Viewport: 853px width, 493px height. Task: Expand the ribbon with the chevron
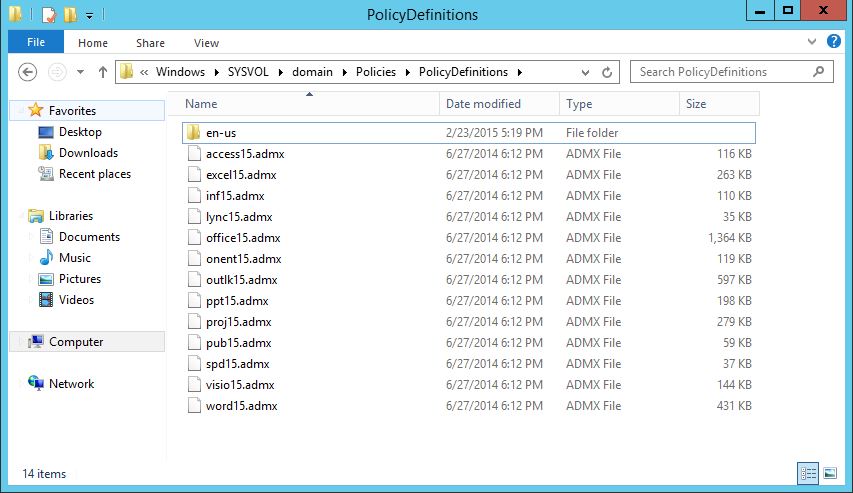[x=812, y=41]
